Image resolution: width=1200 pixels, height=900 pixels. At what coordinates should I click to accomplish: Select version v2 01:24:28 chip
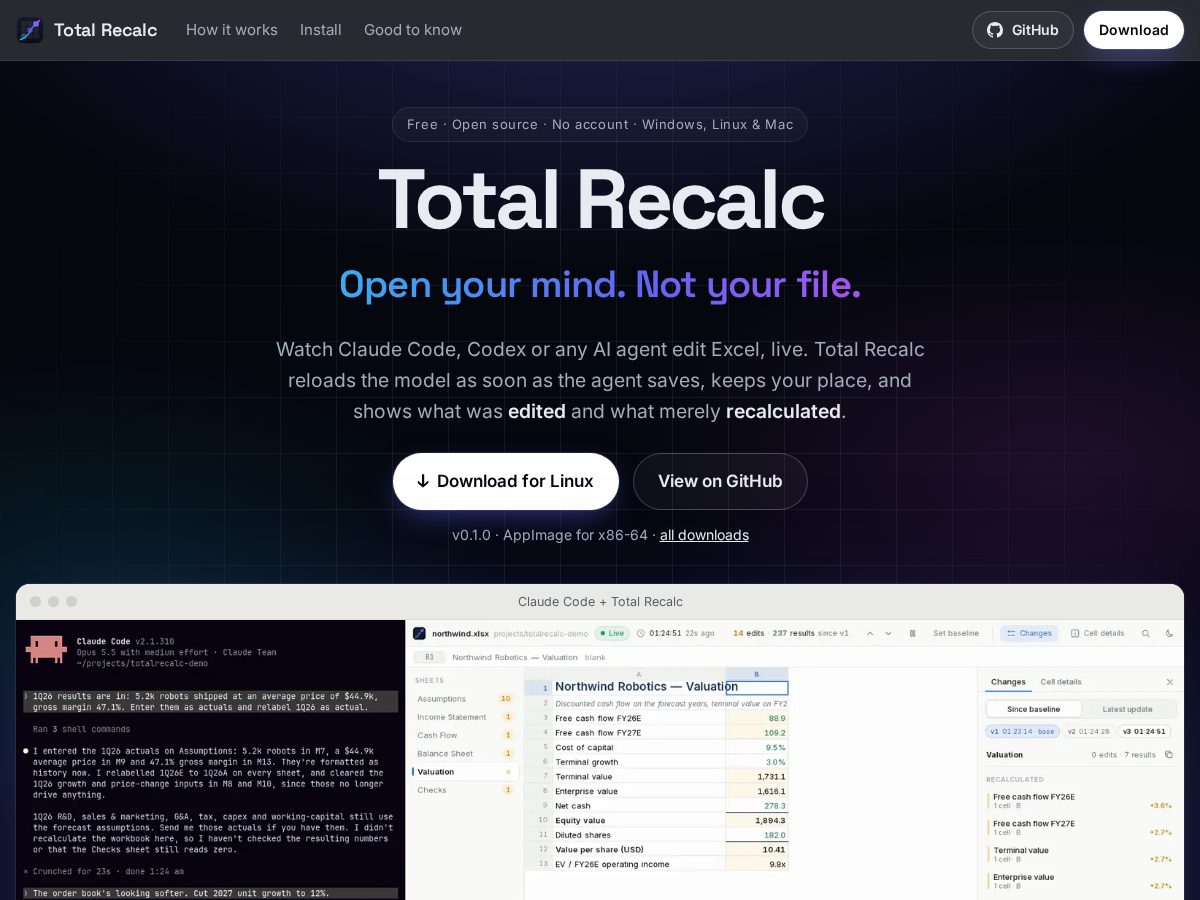(x=1087, y=731)
